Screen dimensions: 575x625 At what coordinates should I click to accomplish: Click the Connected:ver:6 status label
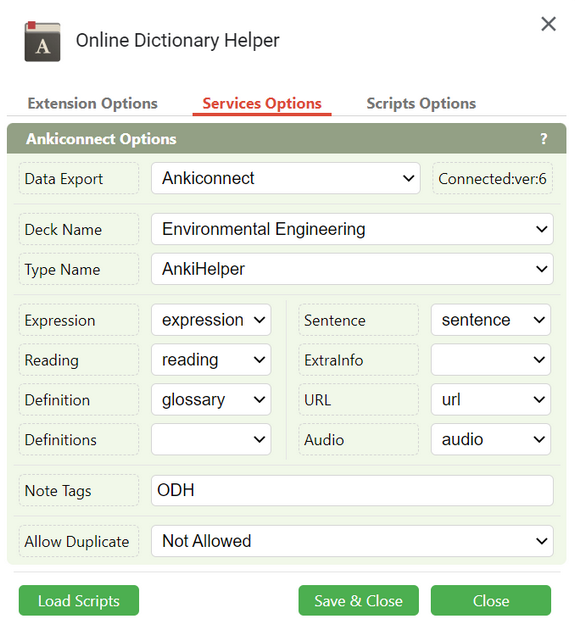[x=493, y=179]
